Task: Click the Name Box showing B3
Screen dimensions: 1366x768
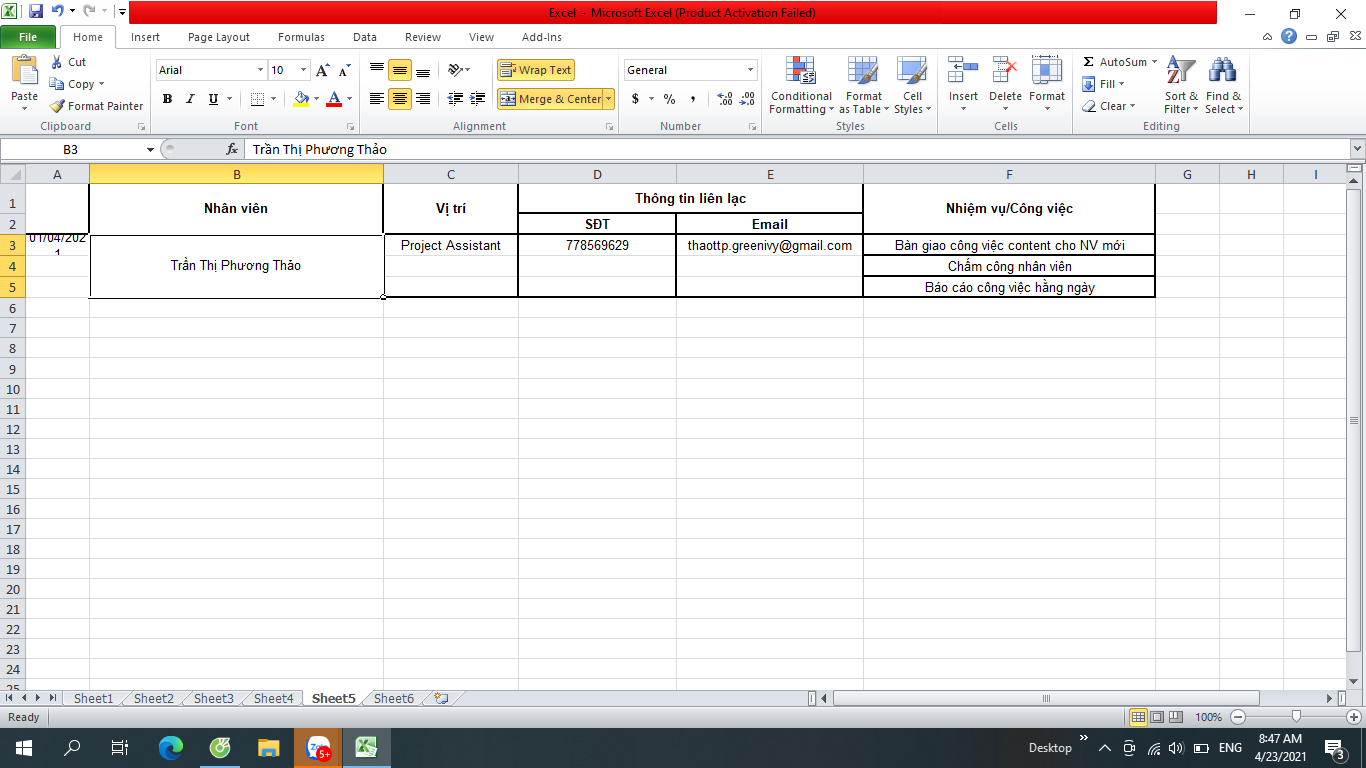Action: [x=71, y=149]
